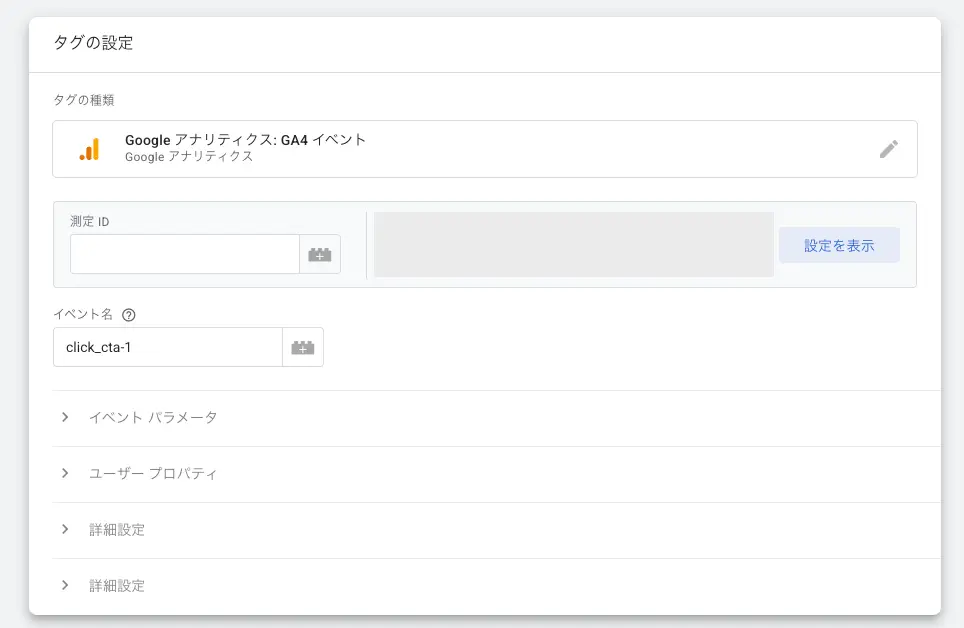Expand the イベント パラメータ chevron arrow
This screenshot has width=964, height=628.
(65, 417)
